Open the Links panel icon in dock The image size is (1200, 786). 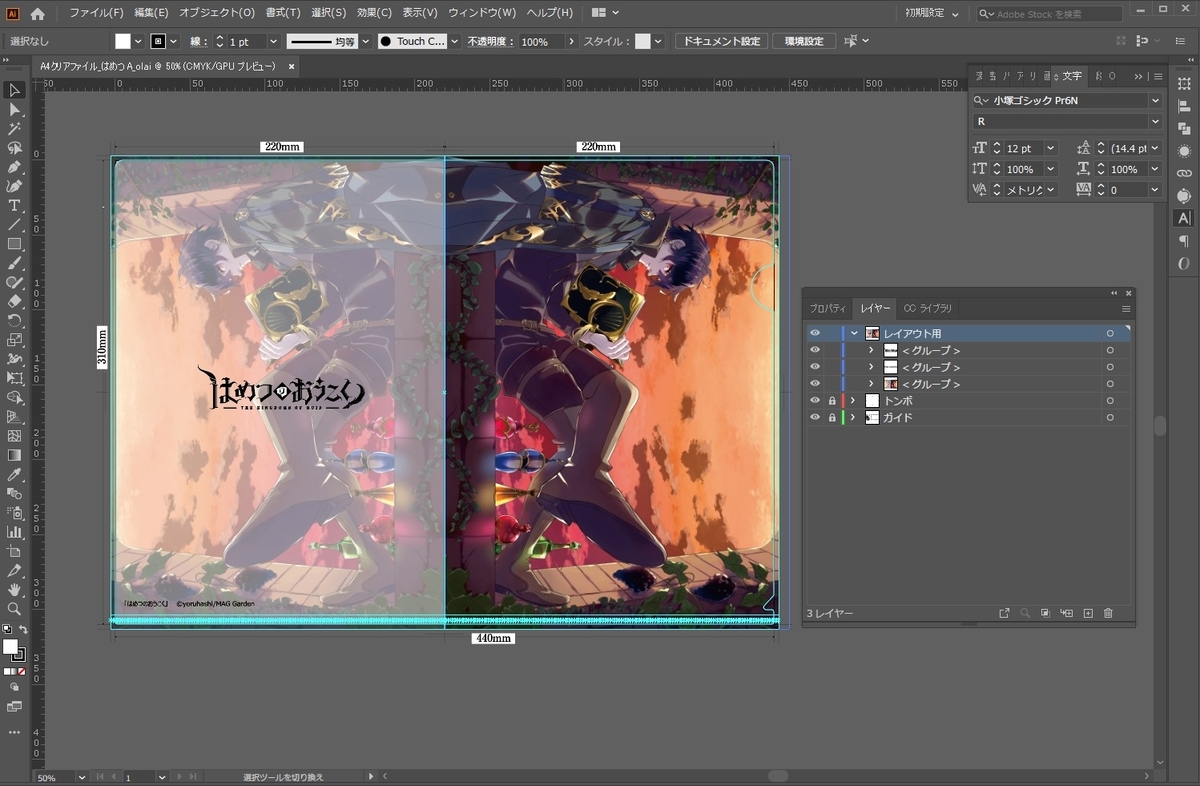coord(1184,173)
